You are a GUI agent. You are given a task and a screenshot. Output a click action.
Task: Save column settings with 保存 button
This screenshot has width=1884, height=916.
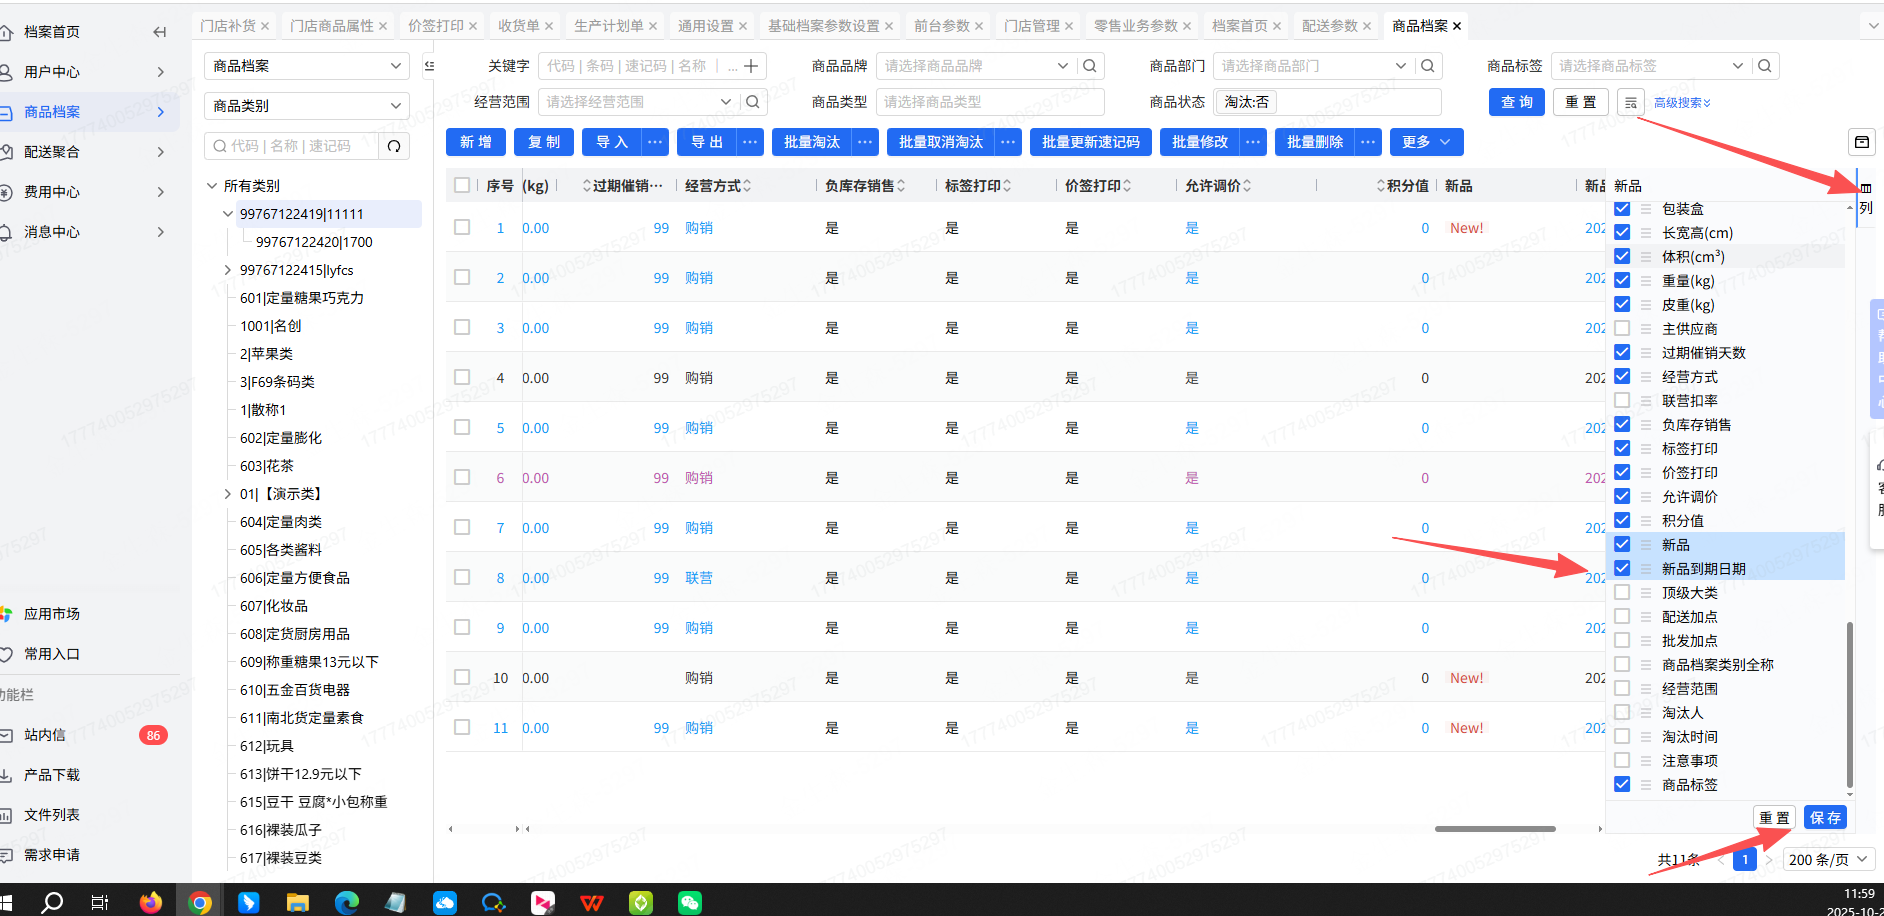[1825, 818]
